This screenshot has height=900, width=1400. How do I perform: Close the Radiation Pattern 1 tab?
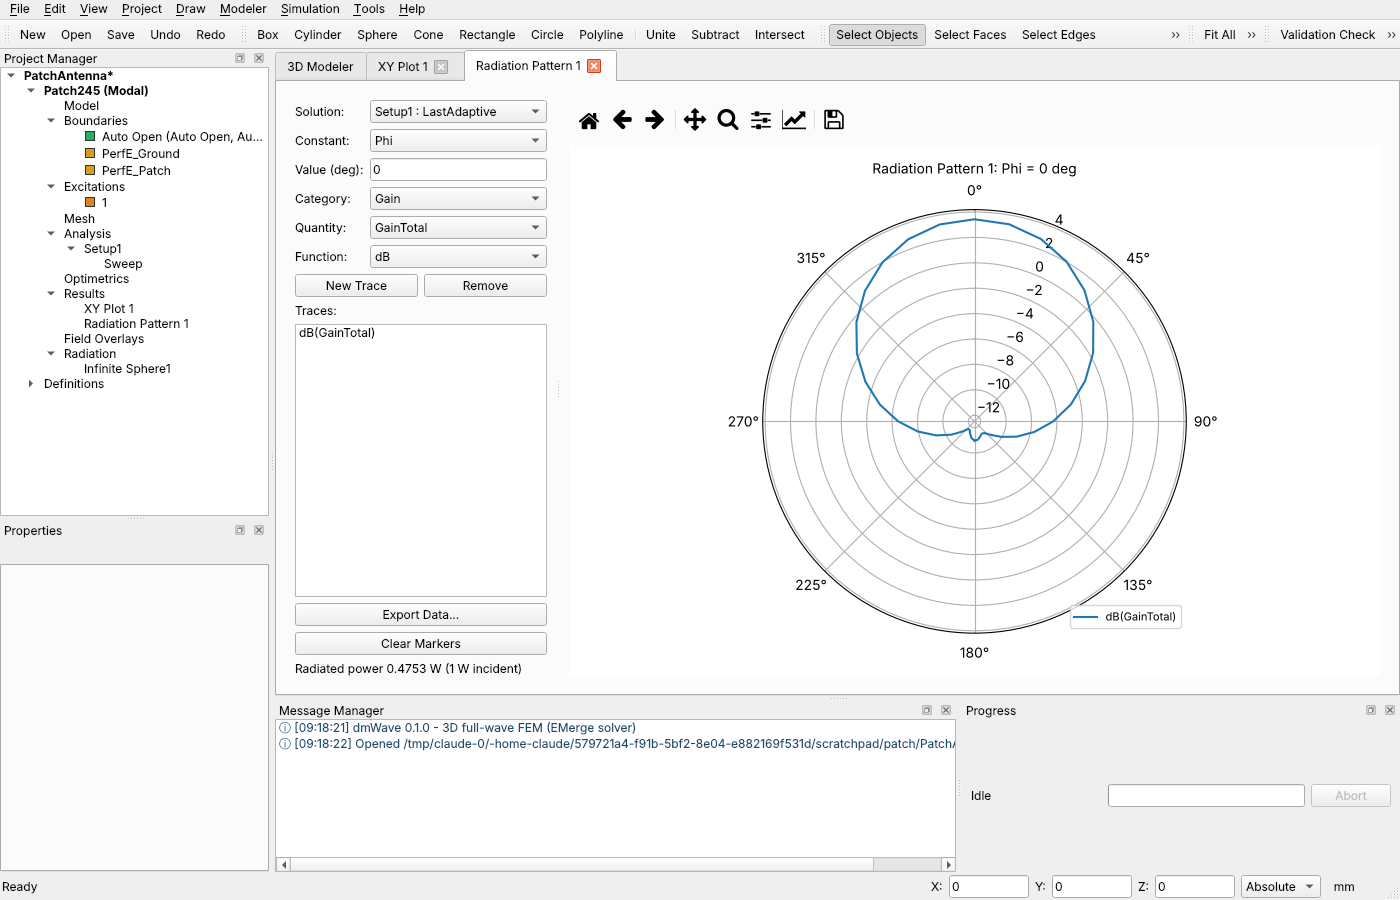pos(594,66)
